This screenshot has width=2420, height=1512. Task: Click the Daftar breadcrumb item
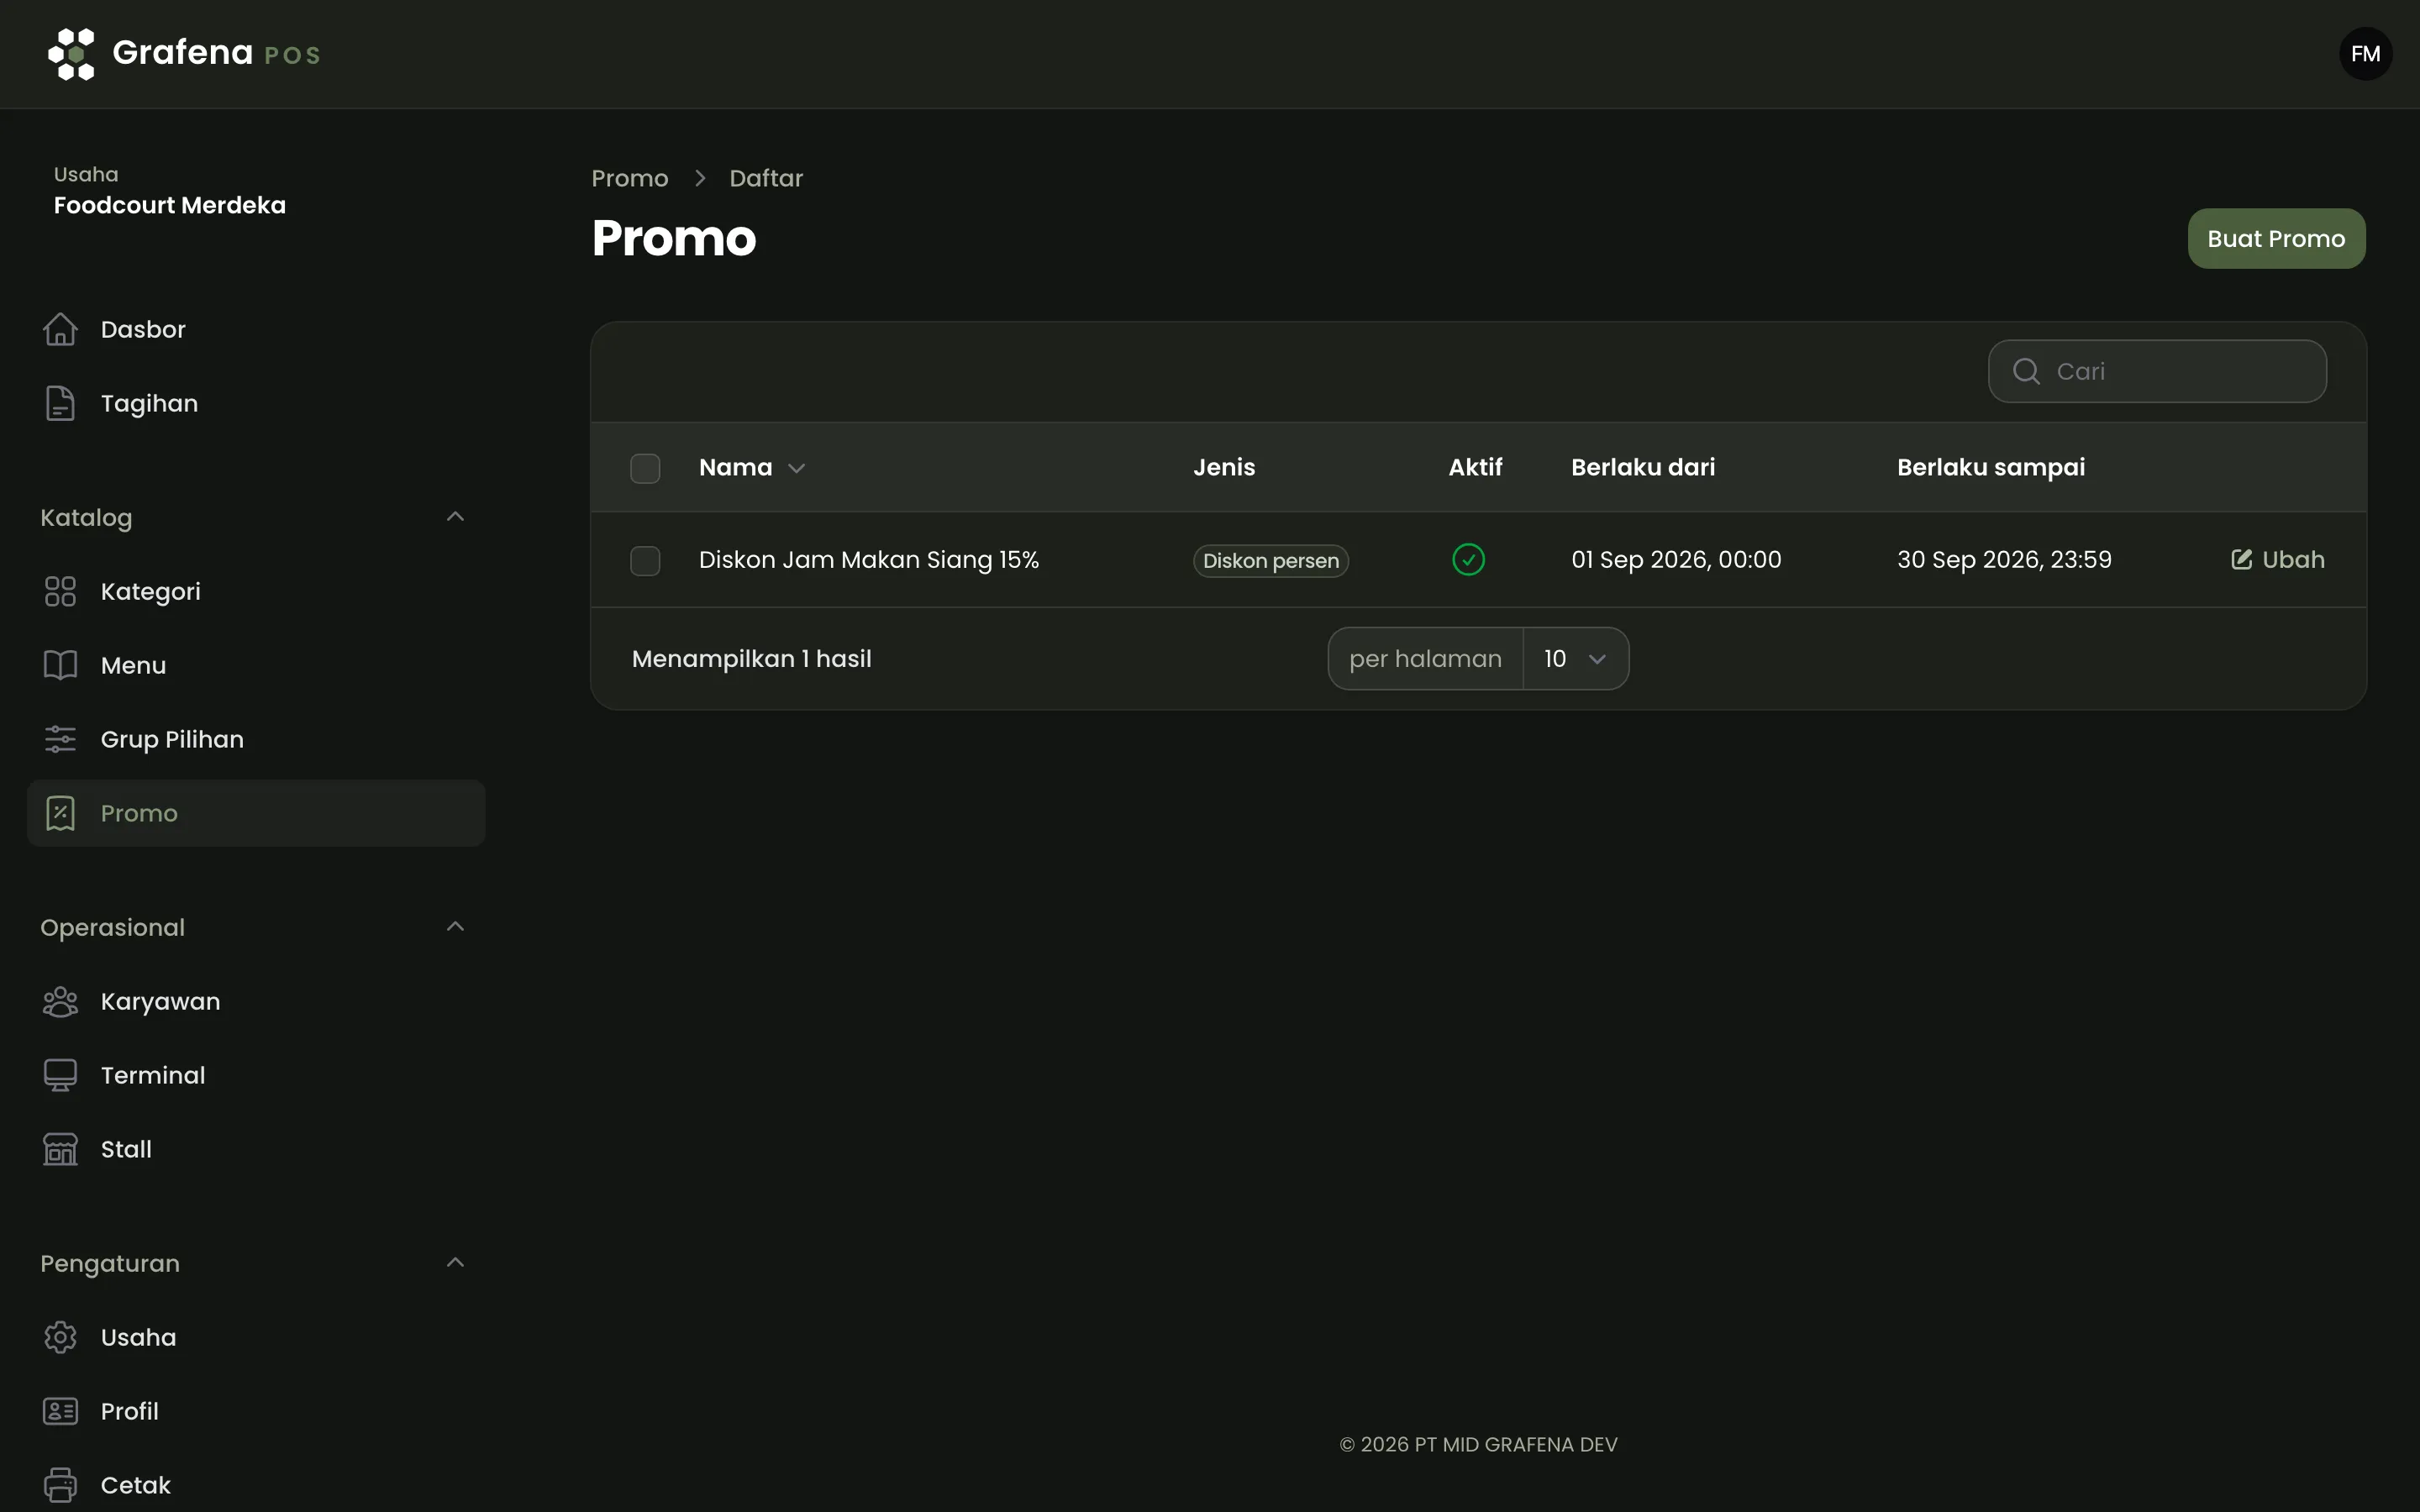766,178
